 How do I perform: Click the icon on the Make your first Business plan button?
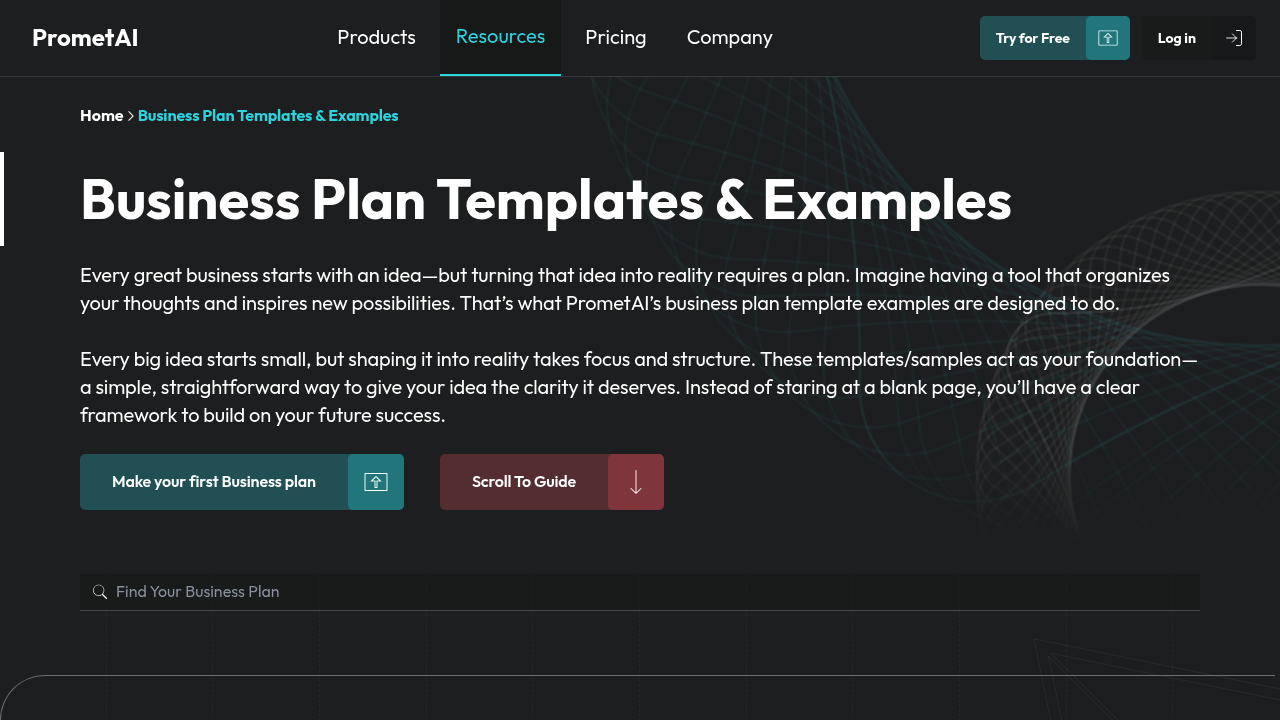pyautogui.click(x=376, y=482)
